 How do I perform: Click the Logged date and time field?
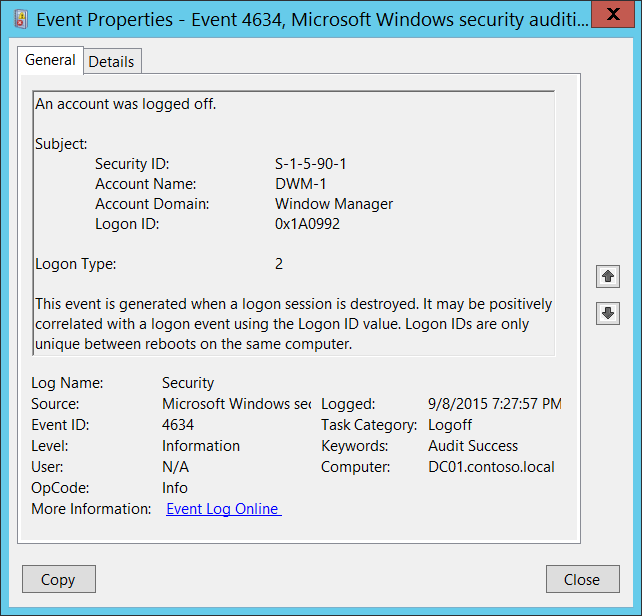pyautogui.click(x=494, y=404)
